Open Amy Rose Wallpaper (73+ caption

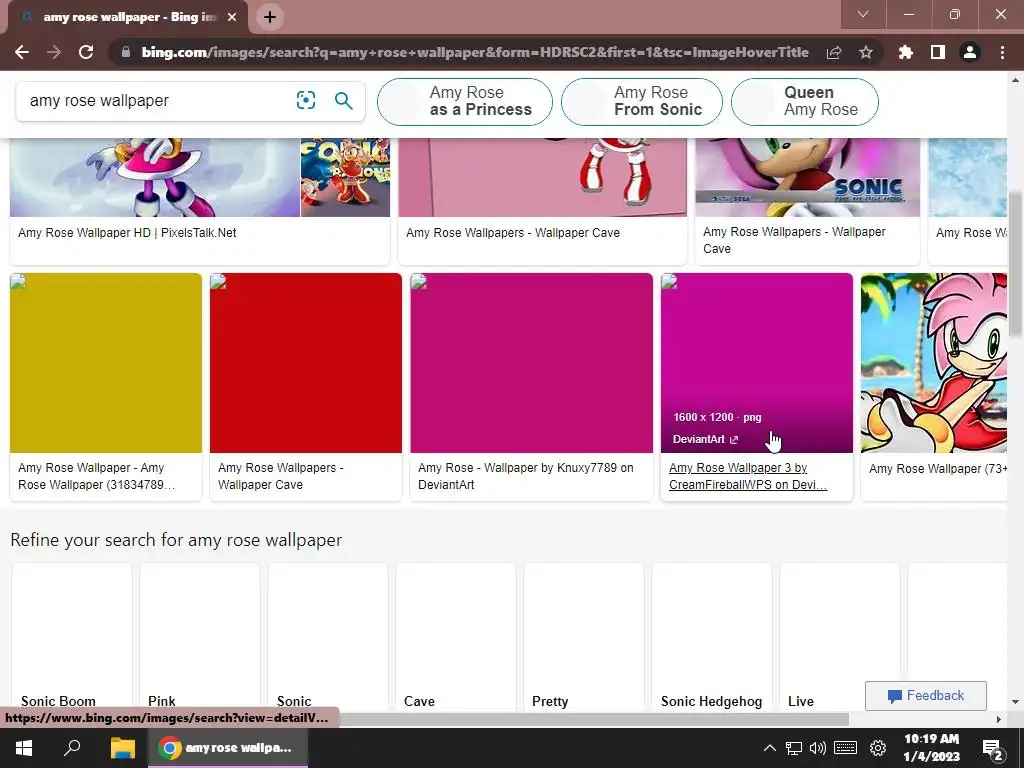[938, 468]
